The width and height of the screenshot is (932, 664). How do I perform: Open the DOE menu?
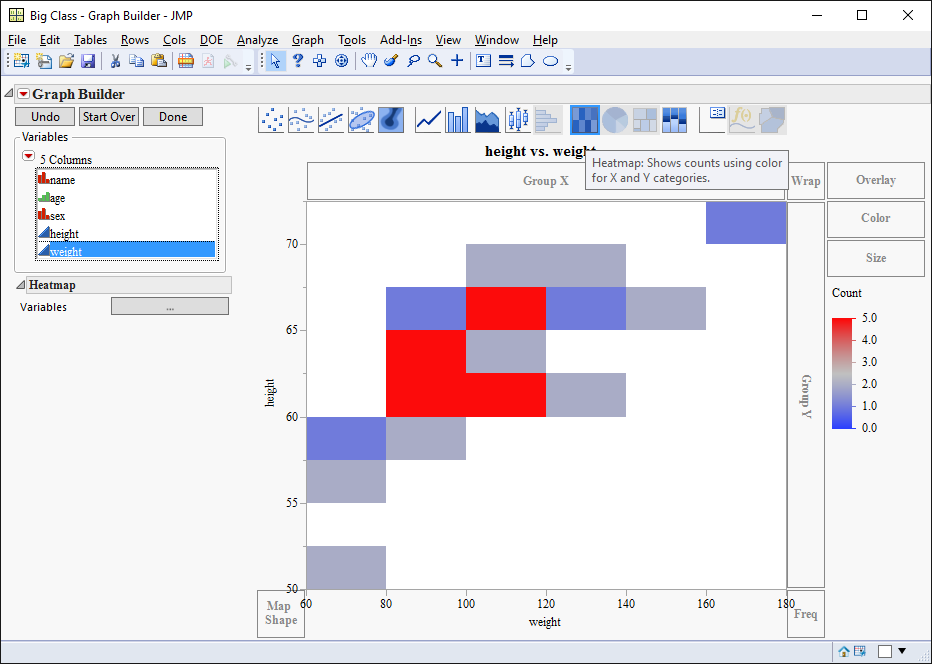click(x=211, y=40)
